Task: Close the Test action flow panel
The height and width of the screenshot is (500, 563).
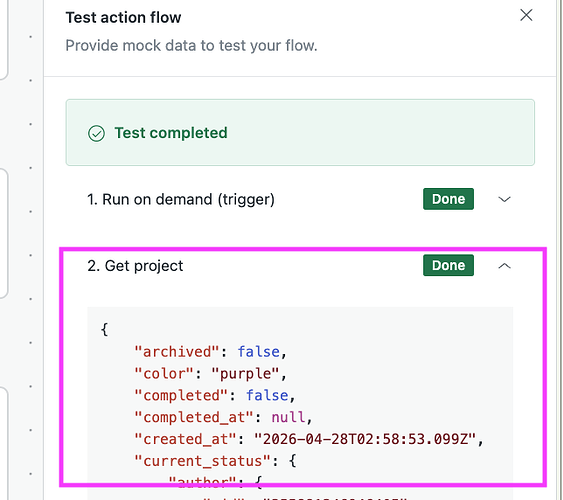Action: 526,15
